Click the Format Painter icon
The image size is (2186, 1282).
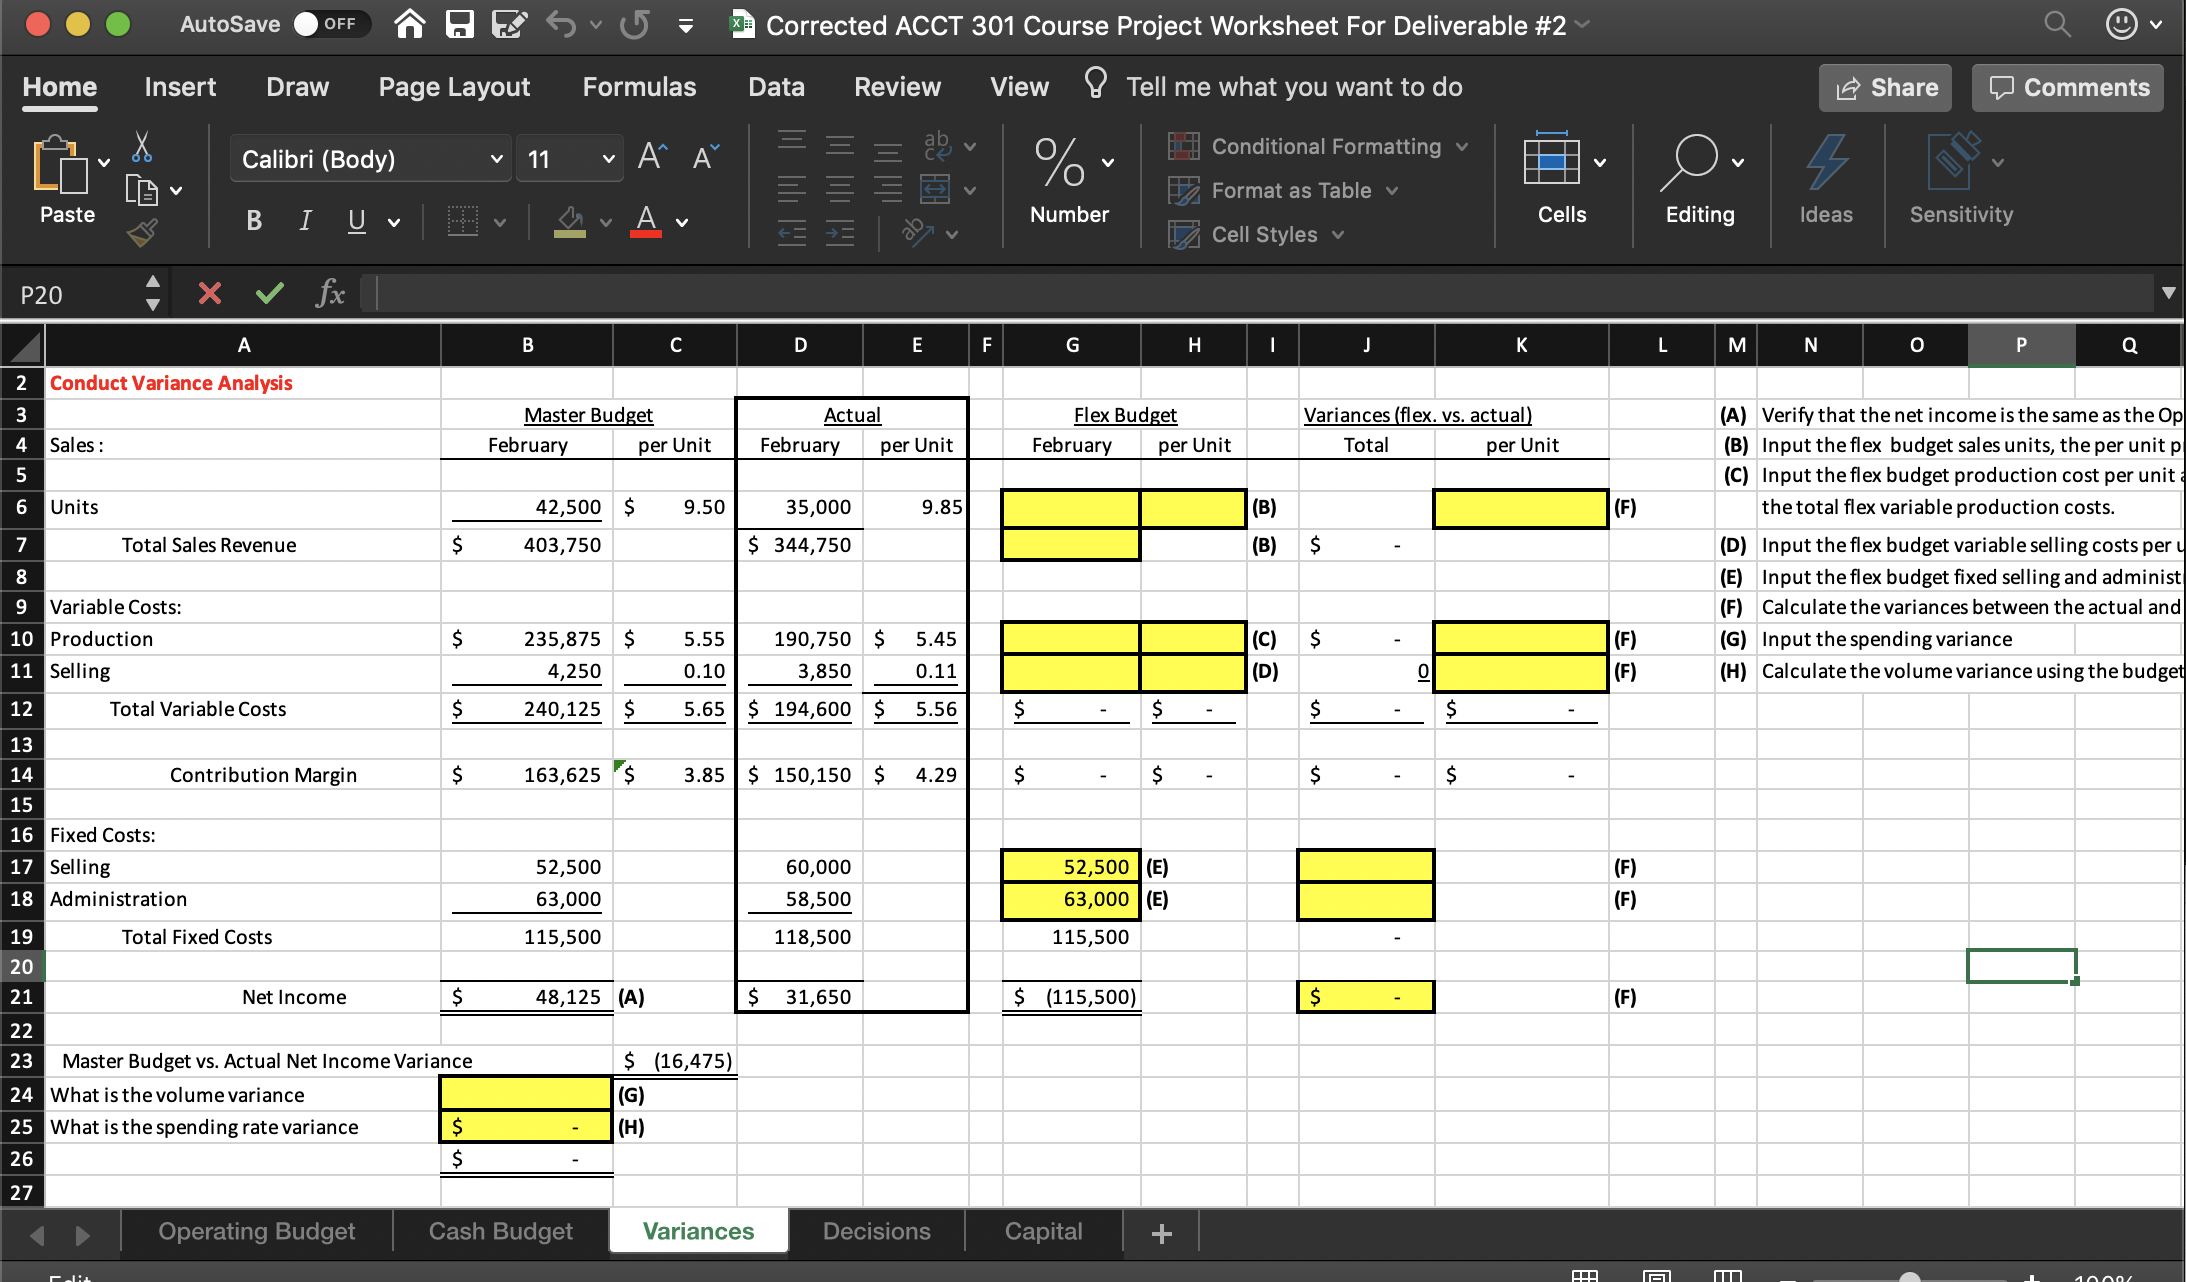tap(143, 232)
